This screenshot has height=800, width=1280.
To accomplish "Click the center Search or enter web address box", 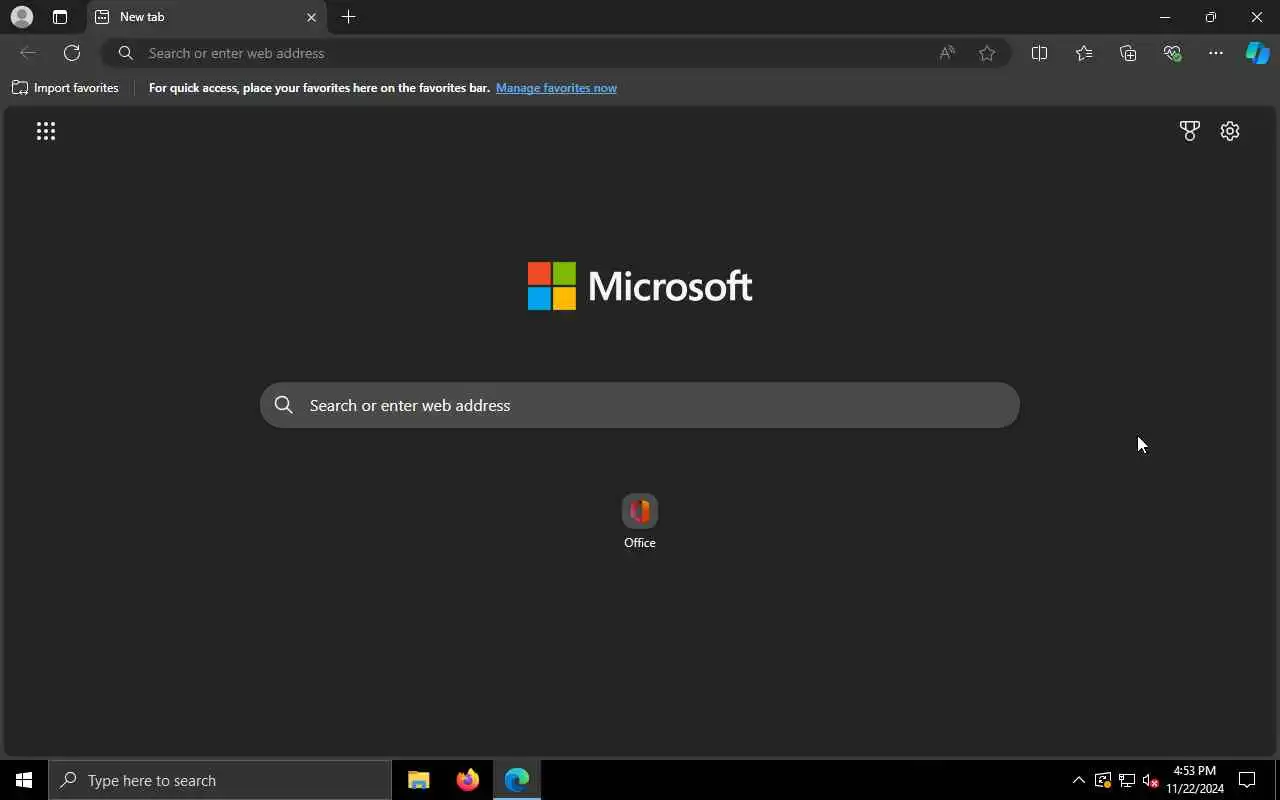I will (x=640, y=405).
